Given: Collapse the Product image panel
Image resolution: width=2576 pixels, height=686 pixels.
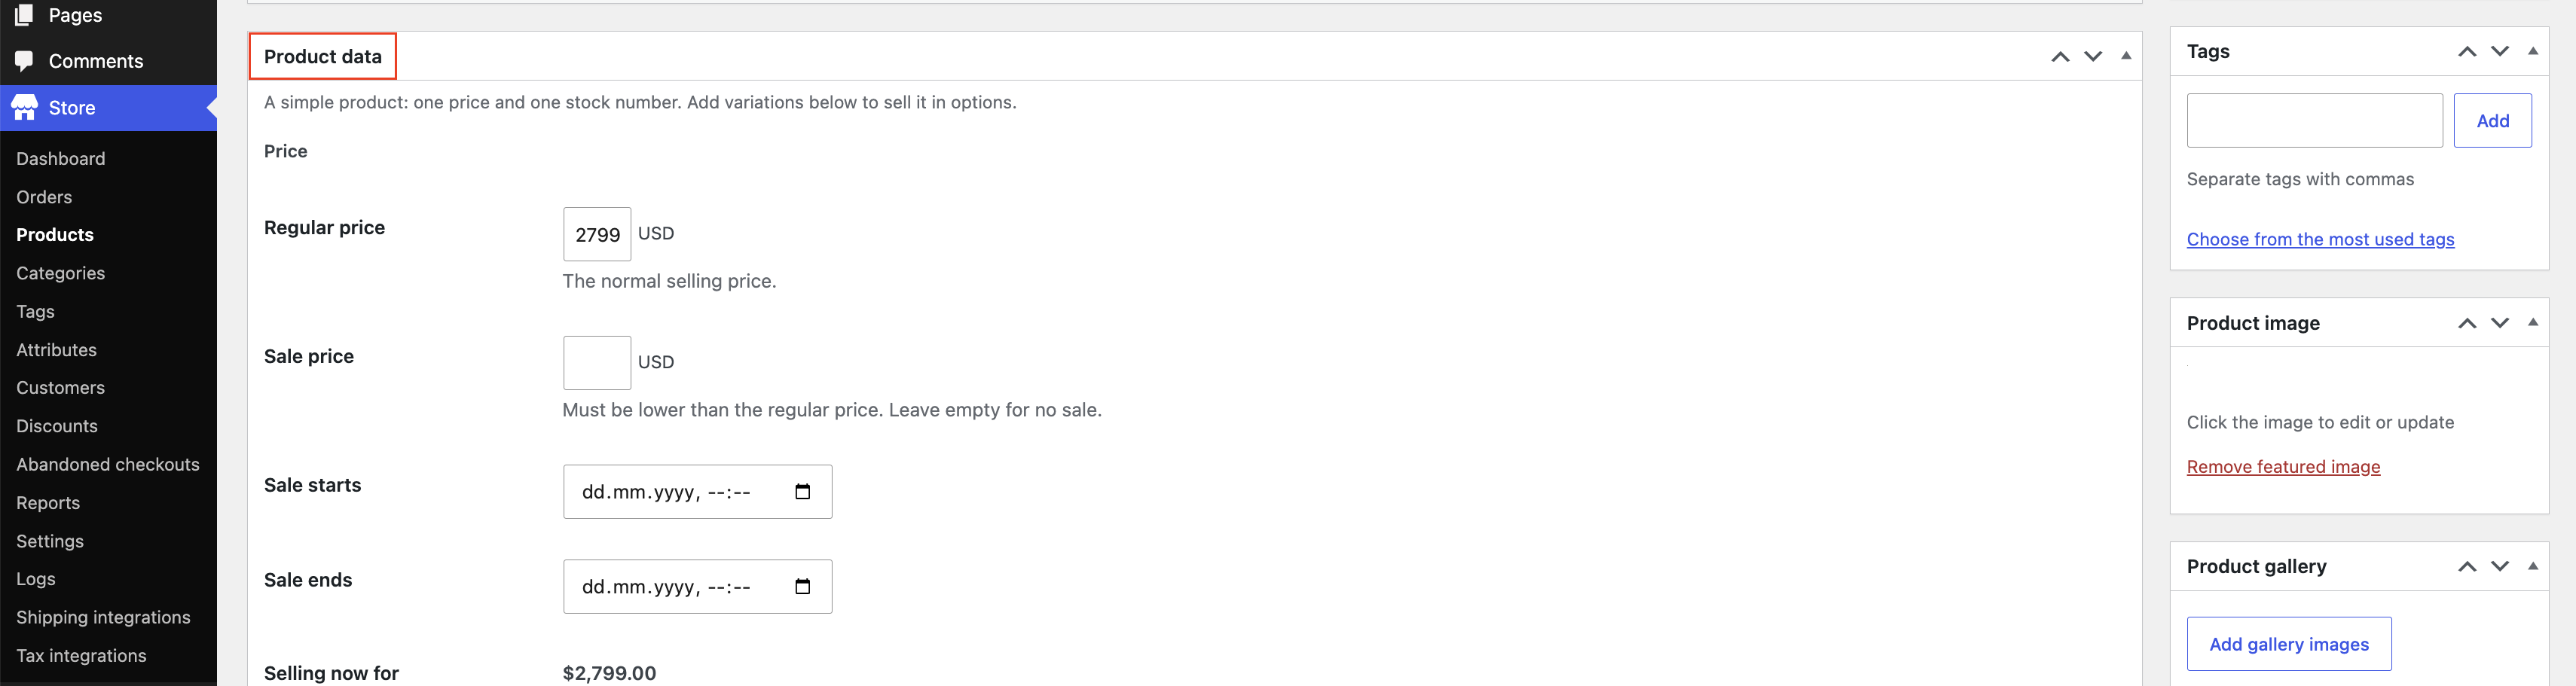Looking at the screenshot, I should (x=2533, y=322).
